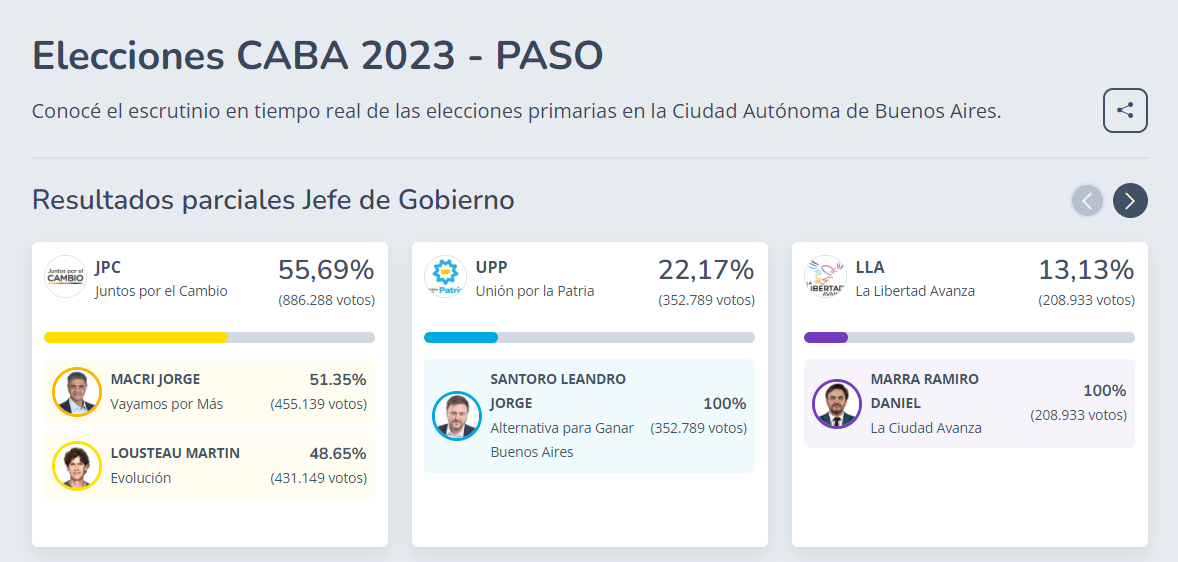1178x562 pixels.
Task: Click the Elecciones CABA 2023 - PASO heading
Action: point(317,56)
